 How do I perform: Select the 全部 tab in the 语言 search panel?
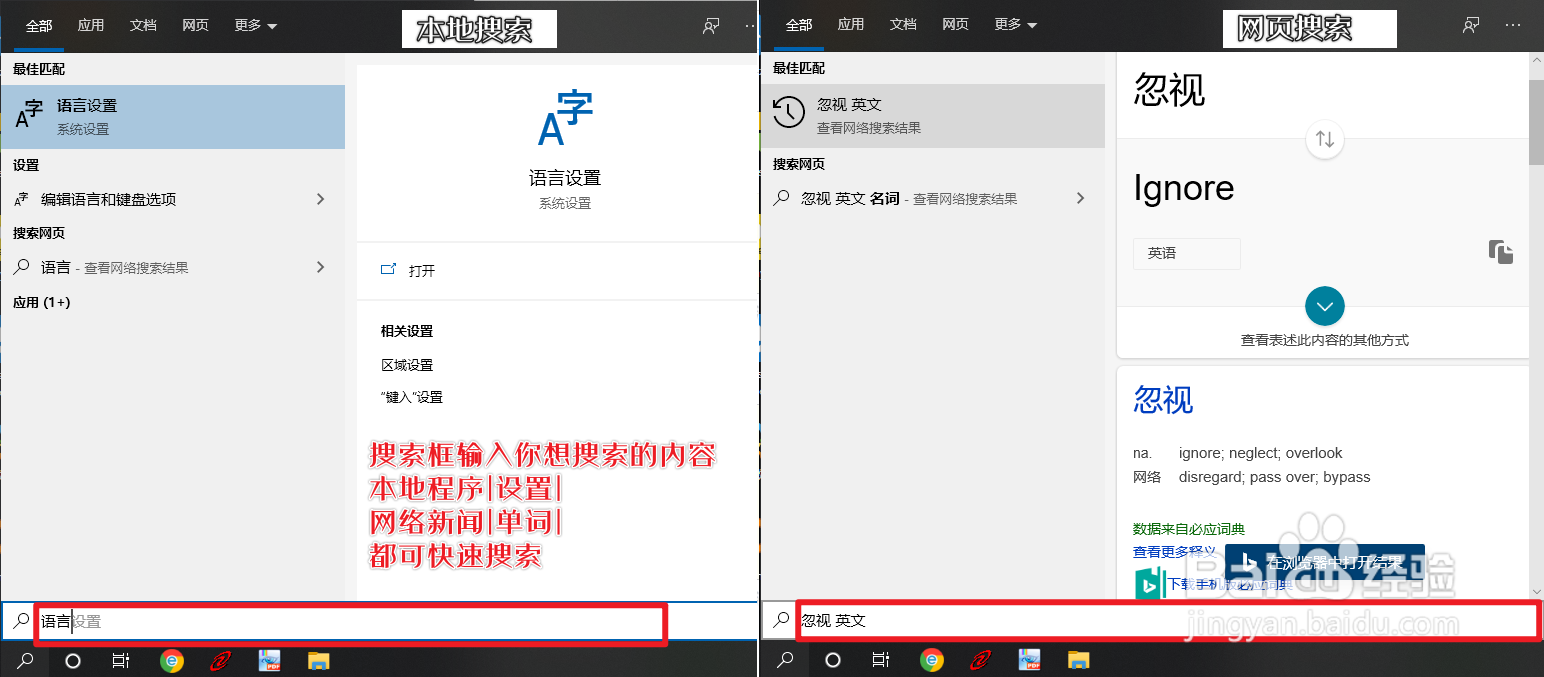(x=39, y=25)
